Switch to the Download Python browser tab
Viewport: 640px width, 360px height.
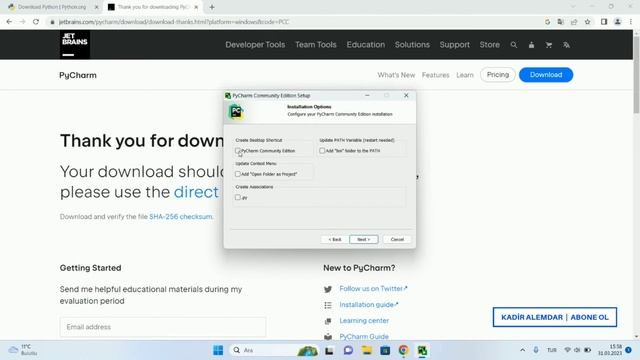click(51, 7)
